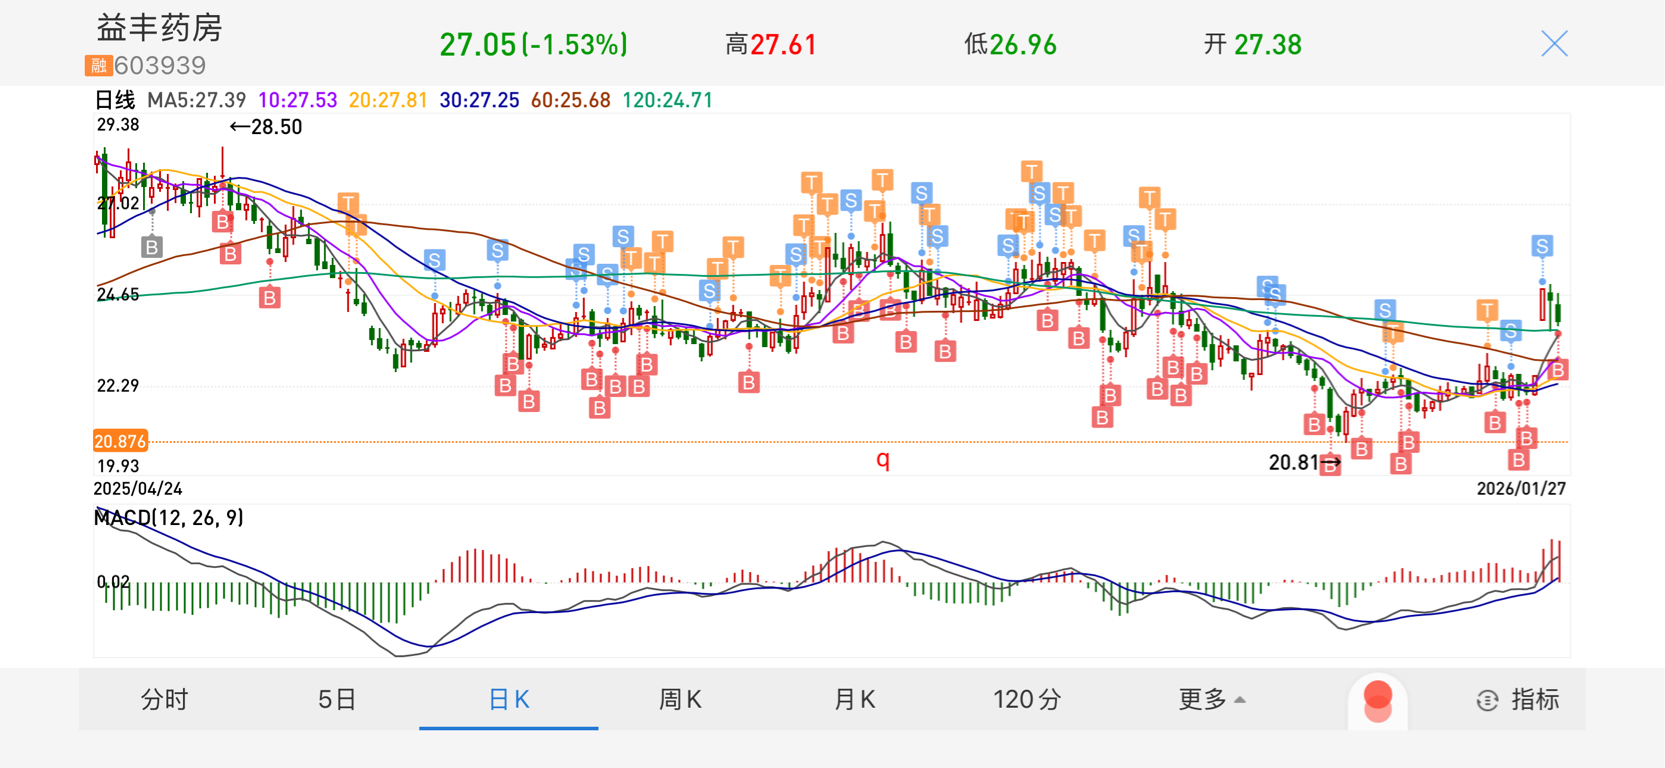Click the 120:24.71 moving average label
This screenshot has height=768, width=1665.
point(667,100)
